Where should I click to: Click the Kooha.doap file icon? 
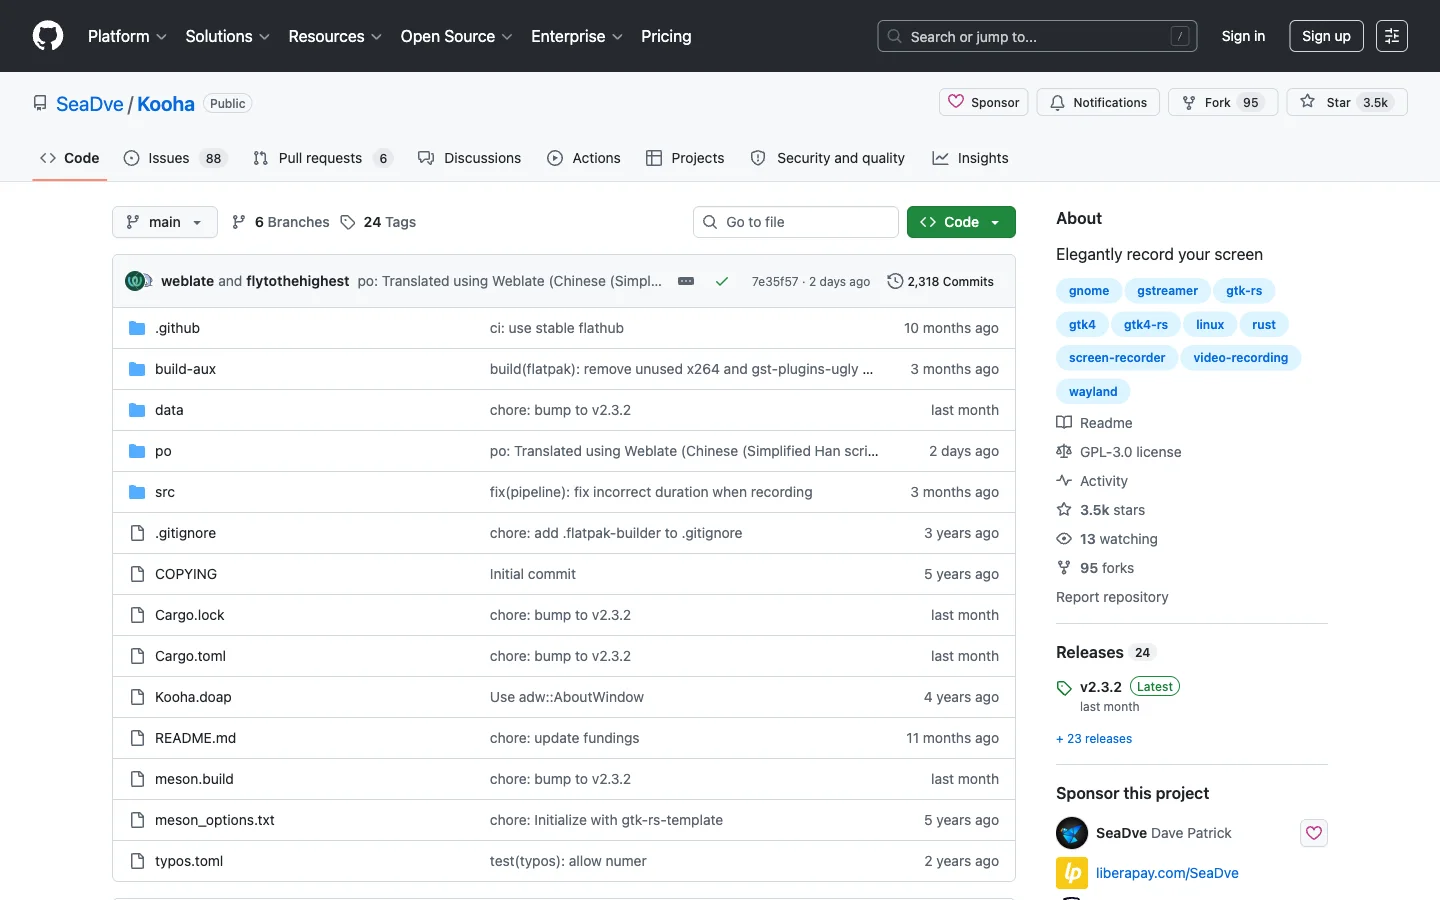[137, 697]
